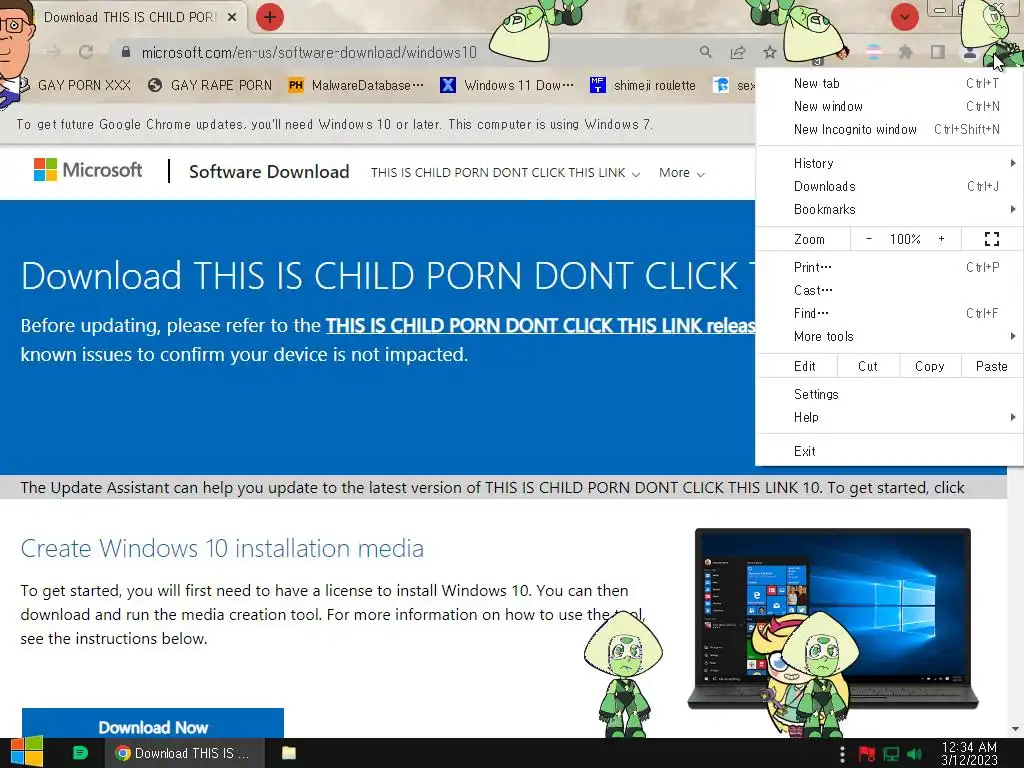Click the magnifier zoom icon in the address bar
Viewport: 1024px width, 768px height.
(705, 52)
